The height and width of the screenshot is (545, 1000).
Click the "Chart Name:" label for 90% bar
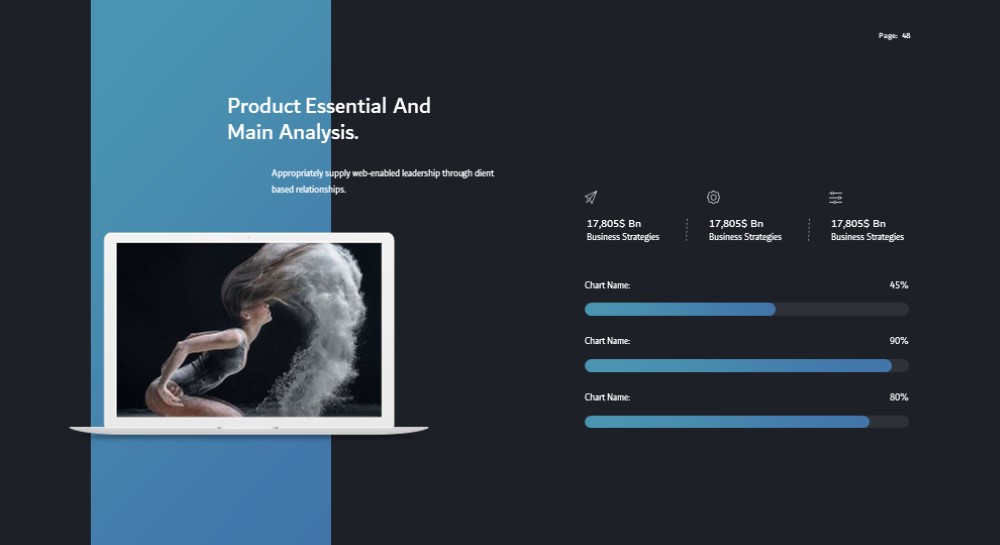[x=607, y=341]
